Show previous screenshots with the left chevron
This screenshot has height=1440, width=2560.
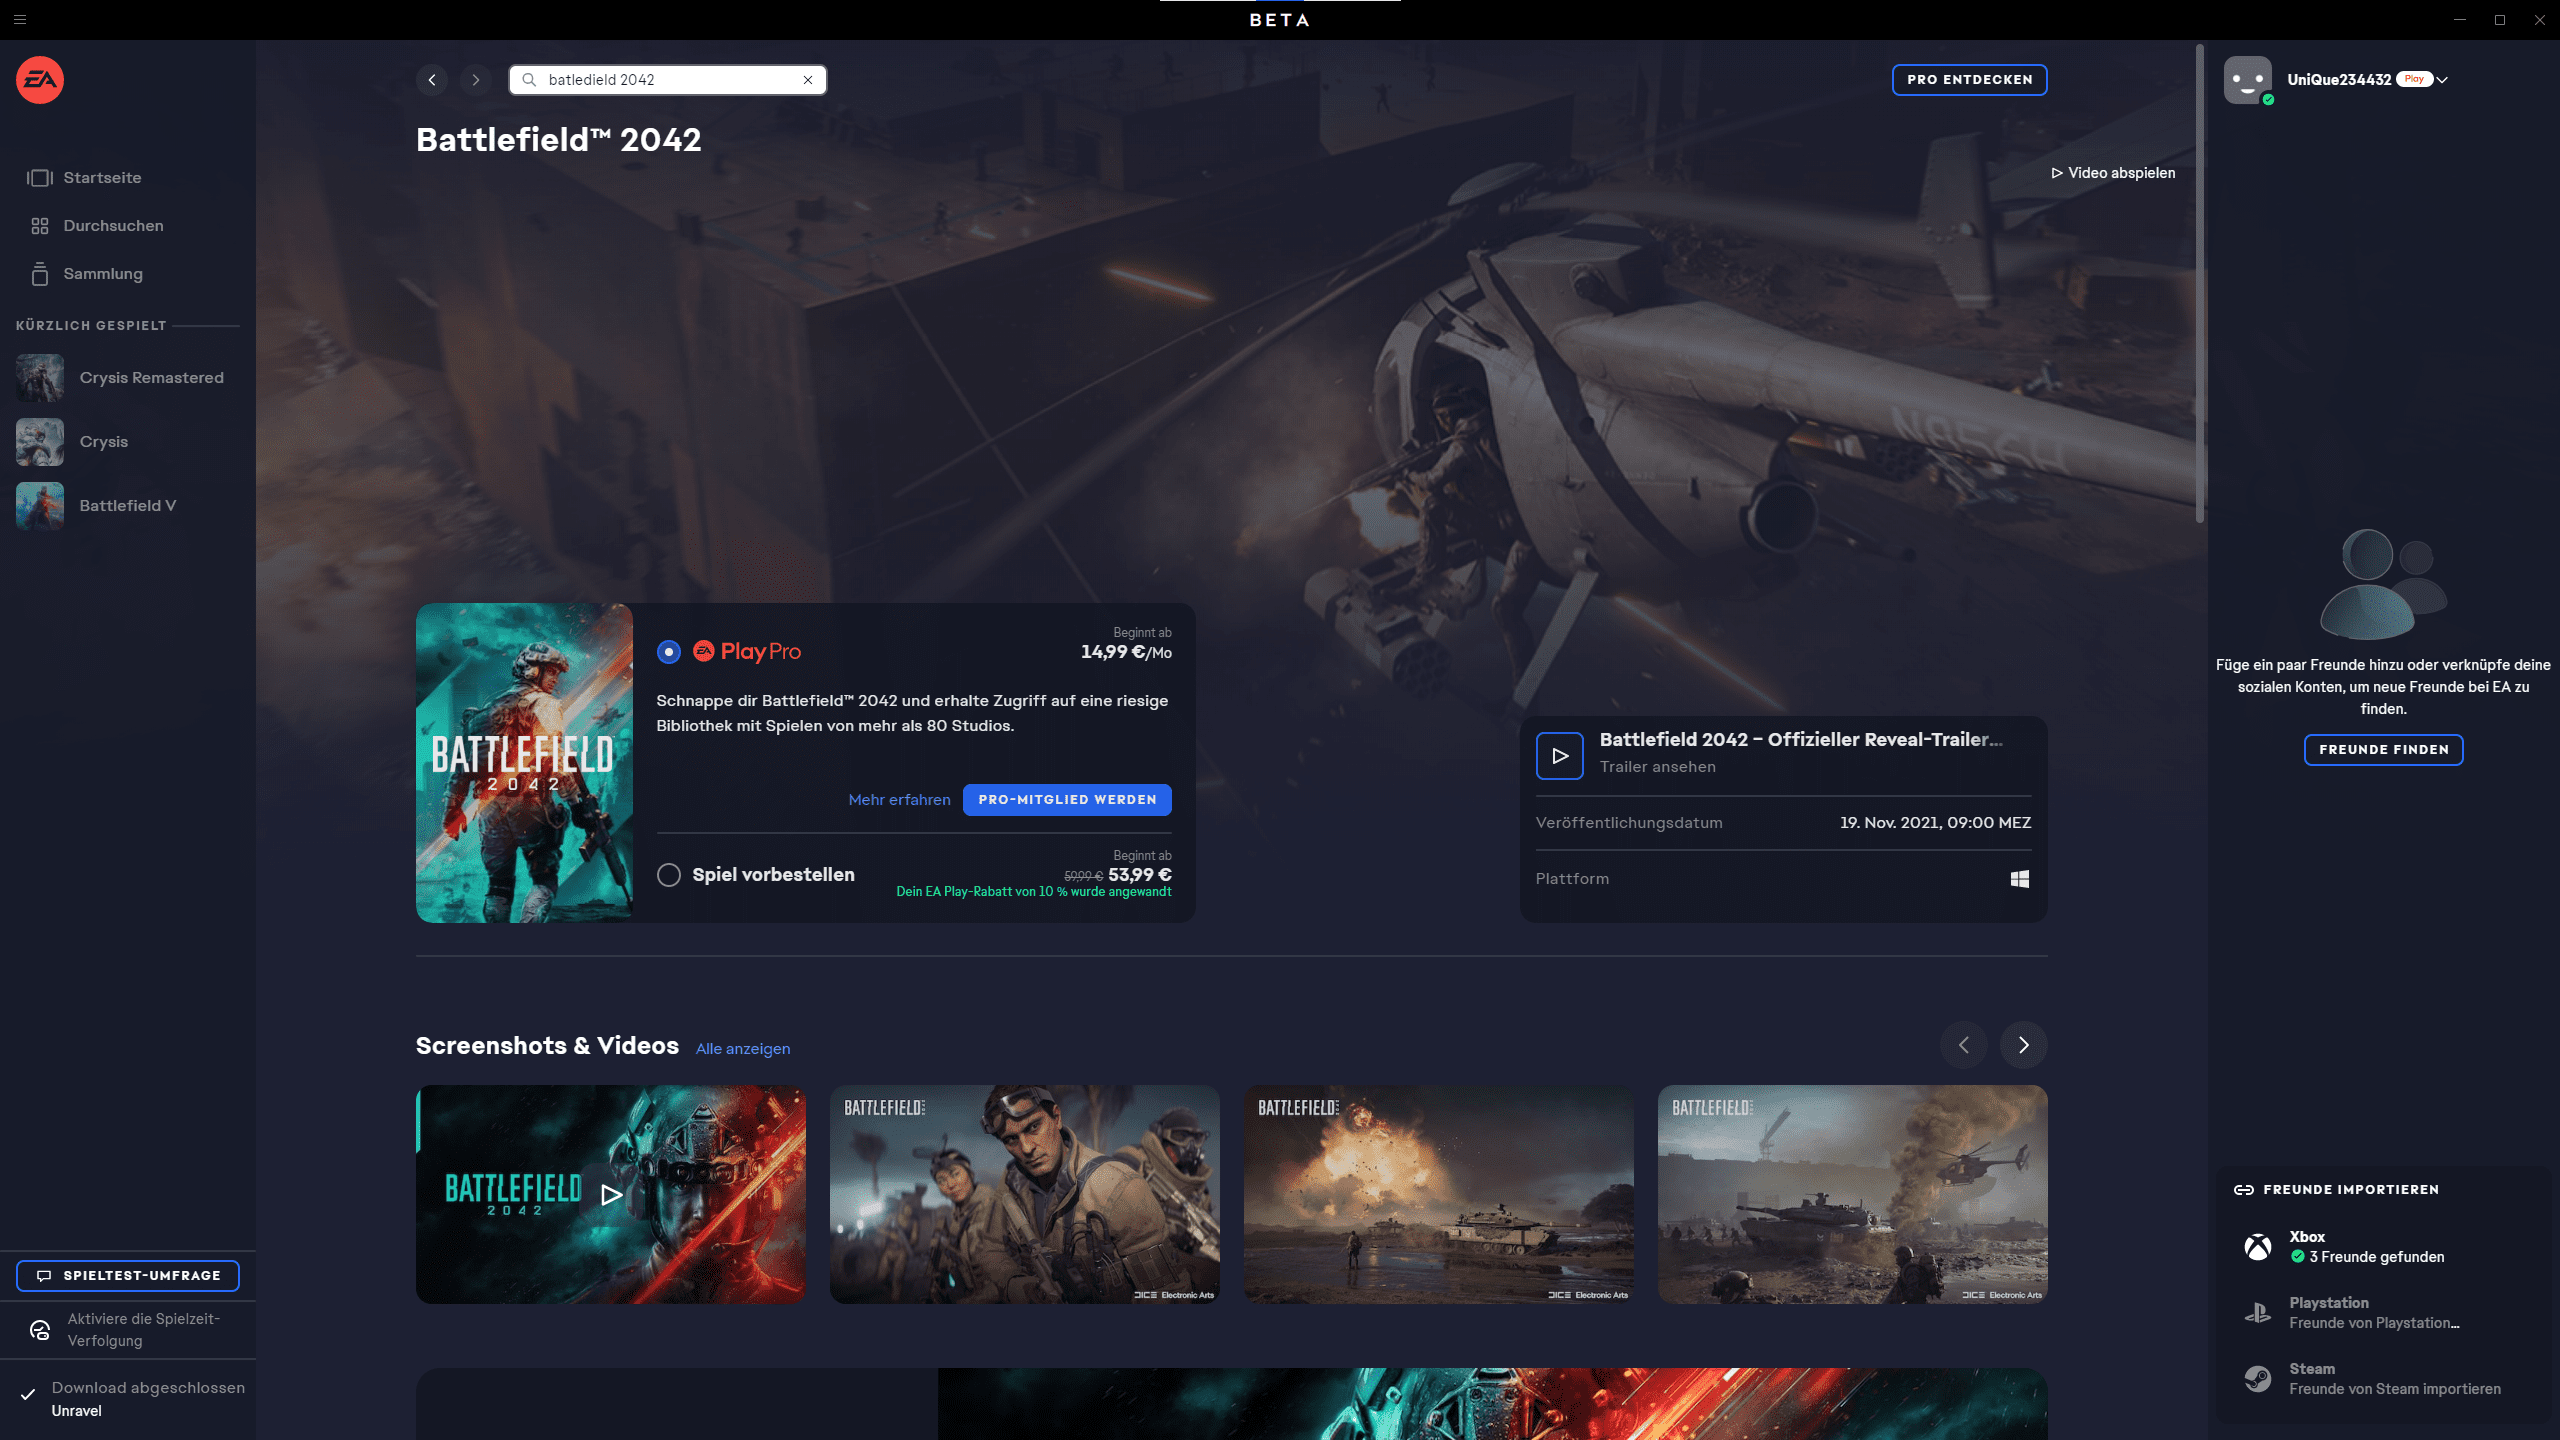[x=1963, y=1045]
